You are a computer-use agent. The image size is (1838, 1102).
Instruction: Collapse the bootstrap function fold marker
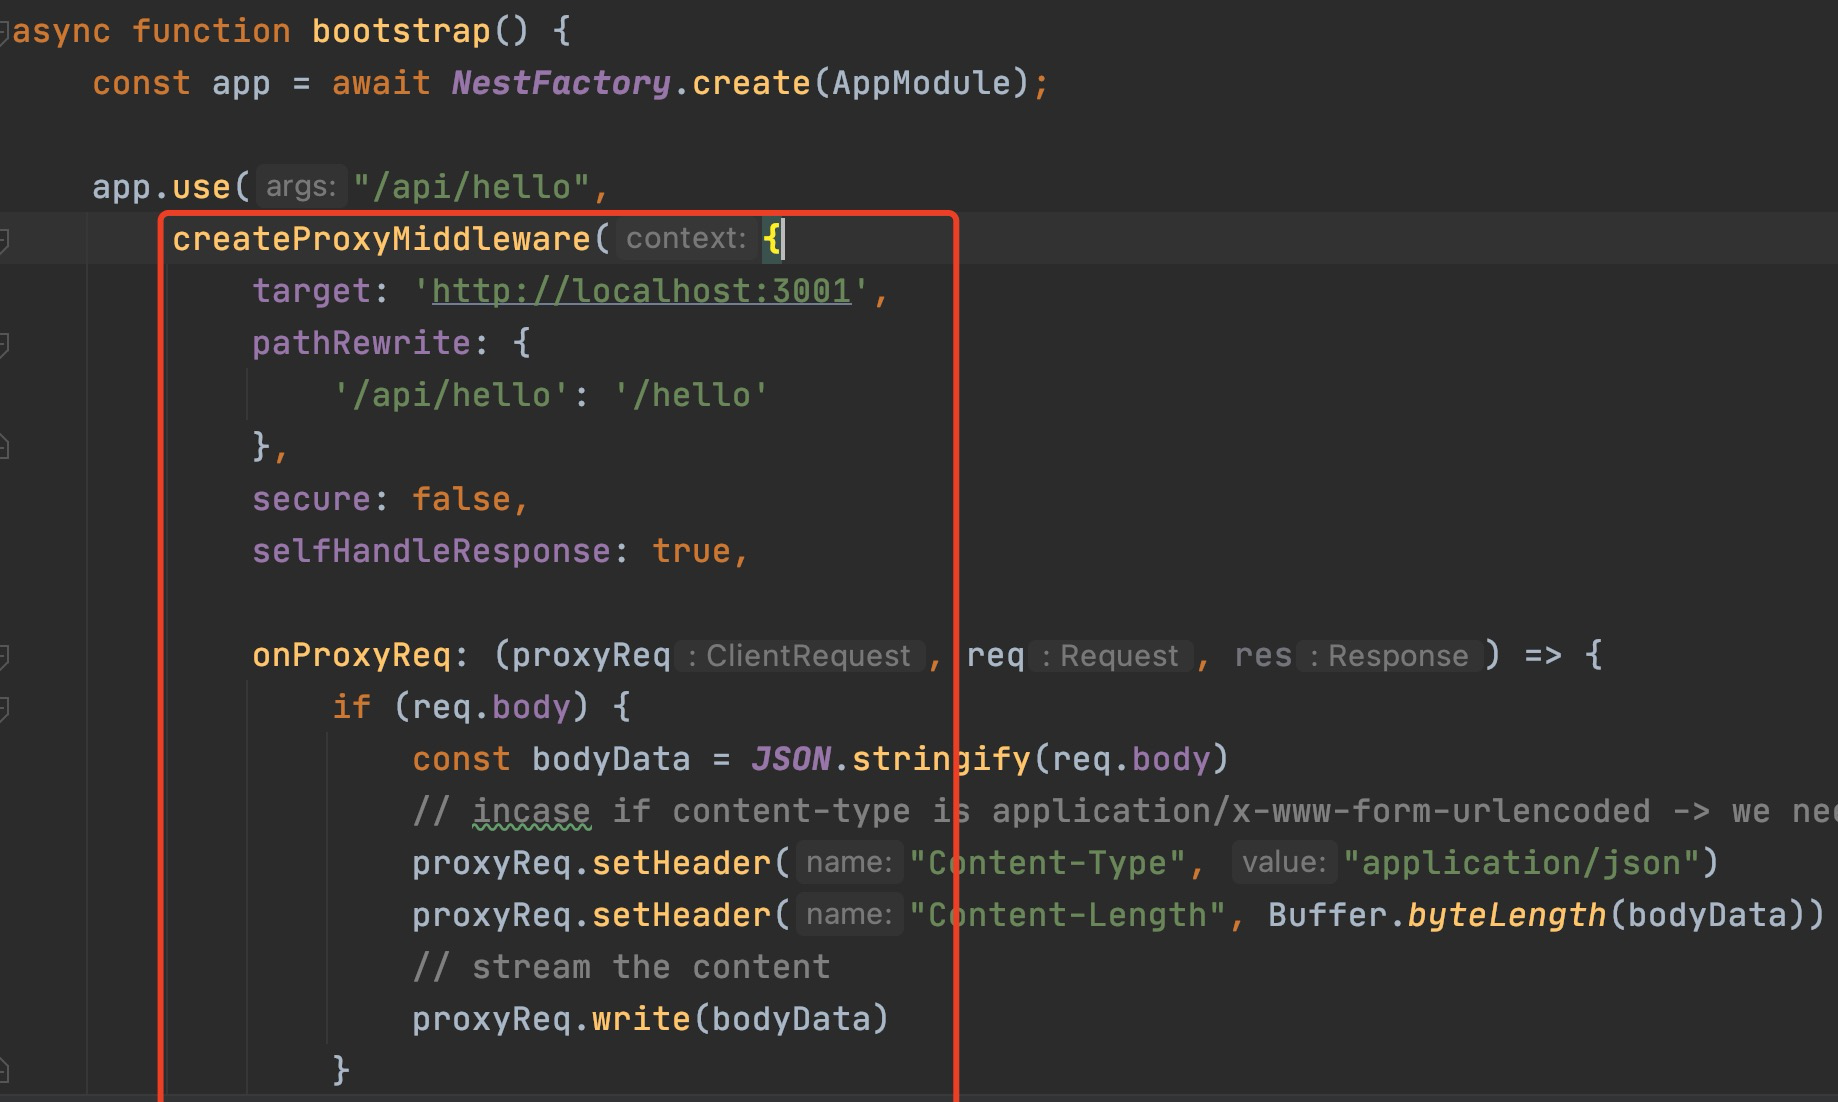click(4, 32)
